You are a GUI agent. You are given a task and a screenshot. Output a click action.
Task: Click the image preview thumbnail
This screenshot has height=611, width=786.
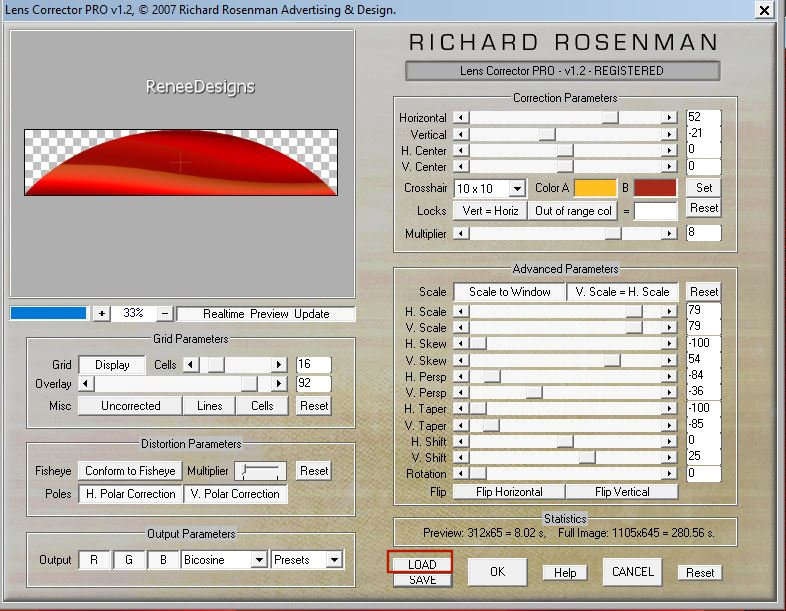click(x=181, y=162)
